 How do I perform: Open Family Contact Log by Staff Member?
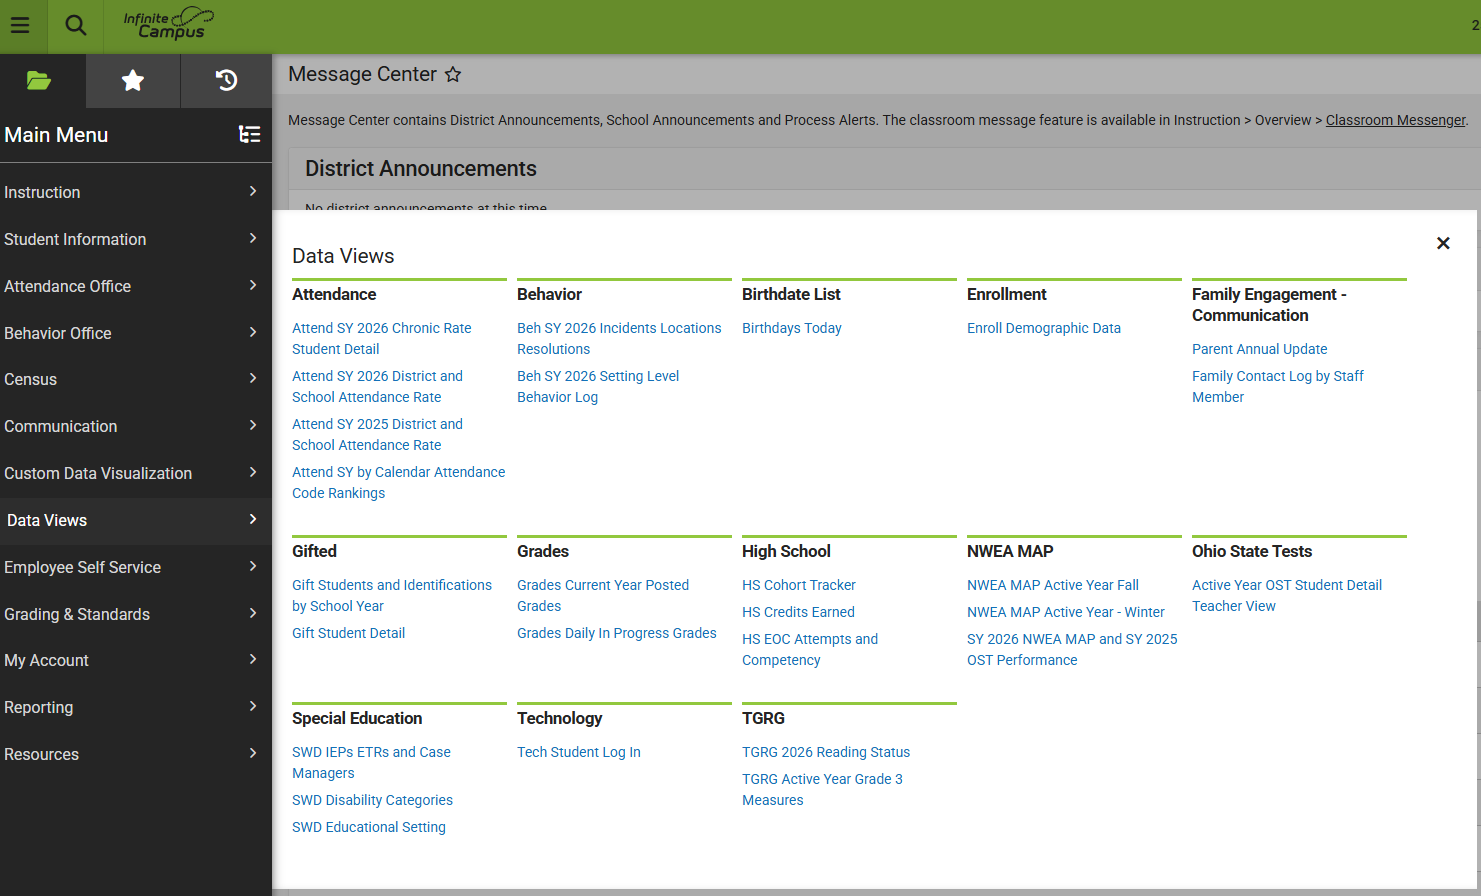[x=1278, y=386]
